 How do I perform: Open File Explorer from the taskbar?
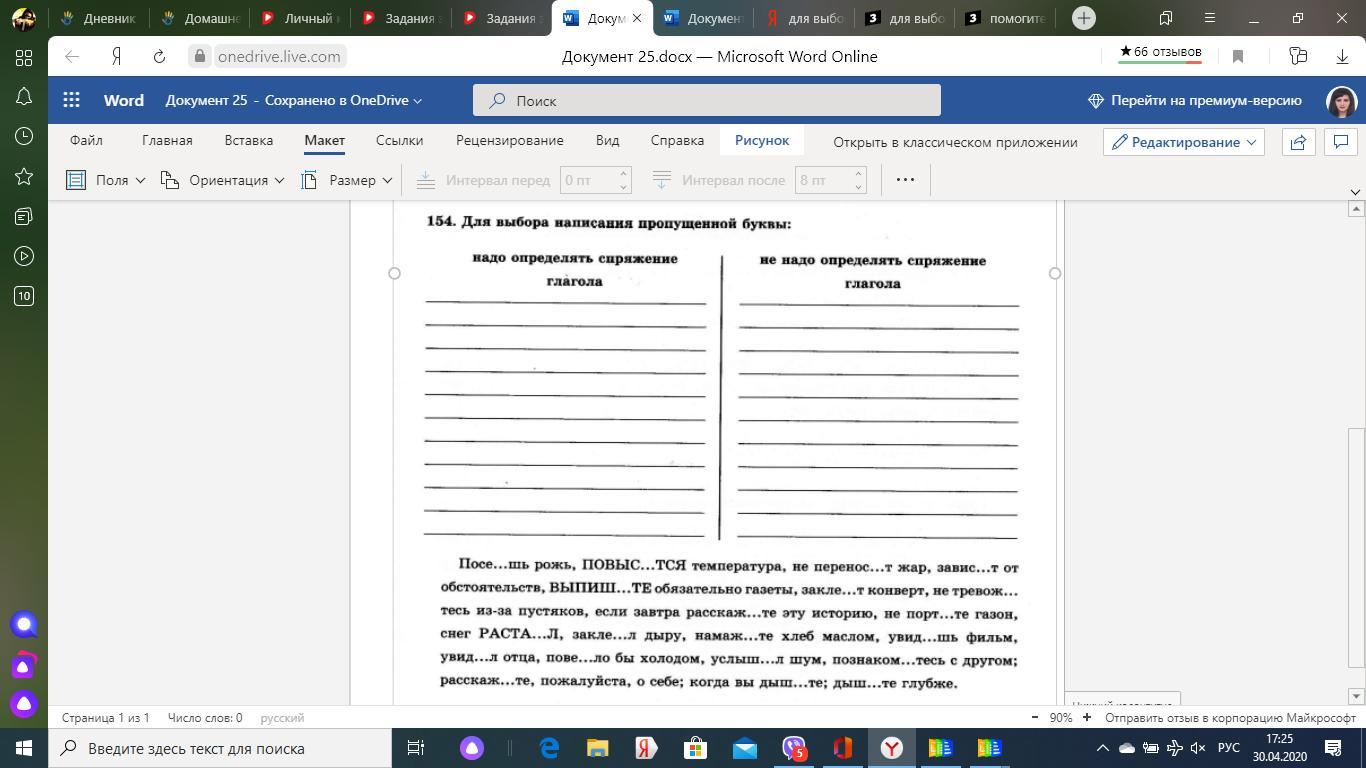pyautogui.click(x=597, y=748)
